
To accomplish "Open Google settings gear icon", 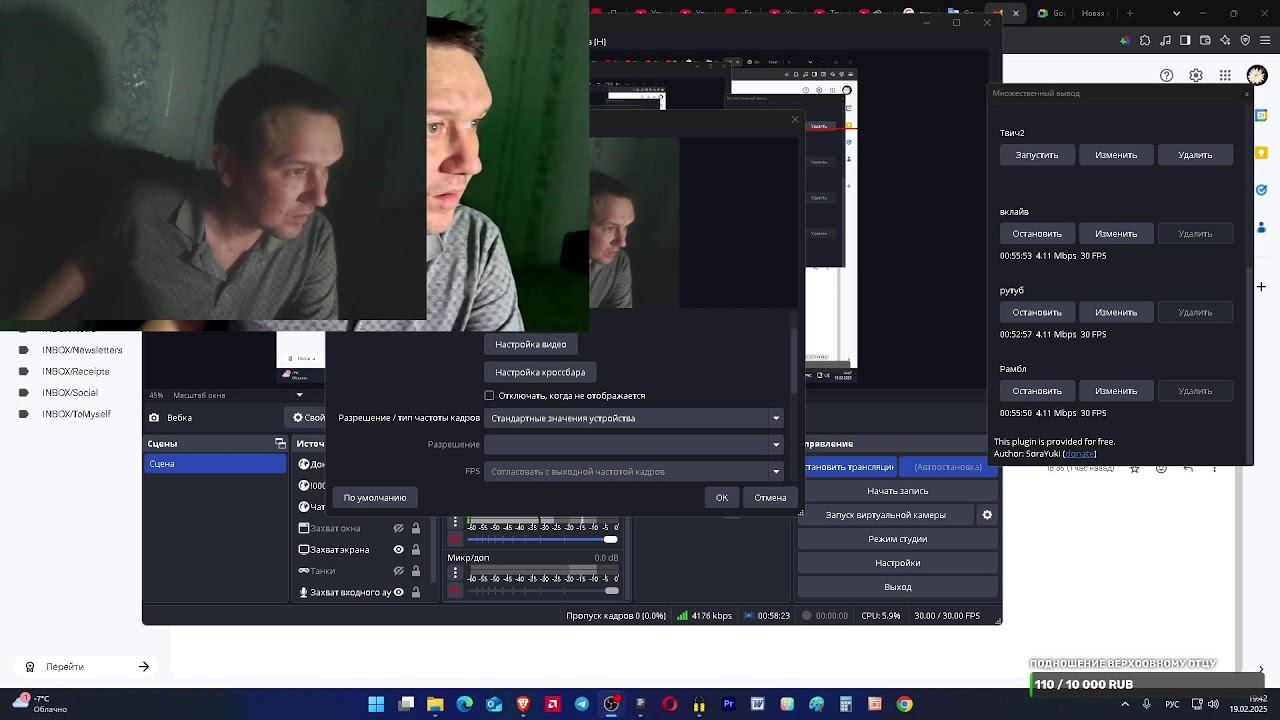I will coord(1196,75).
